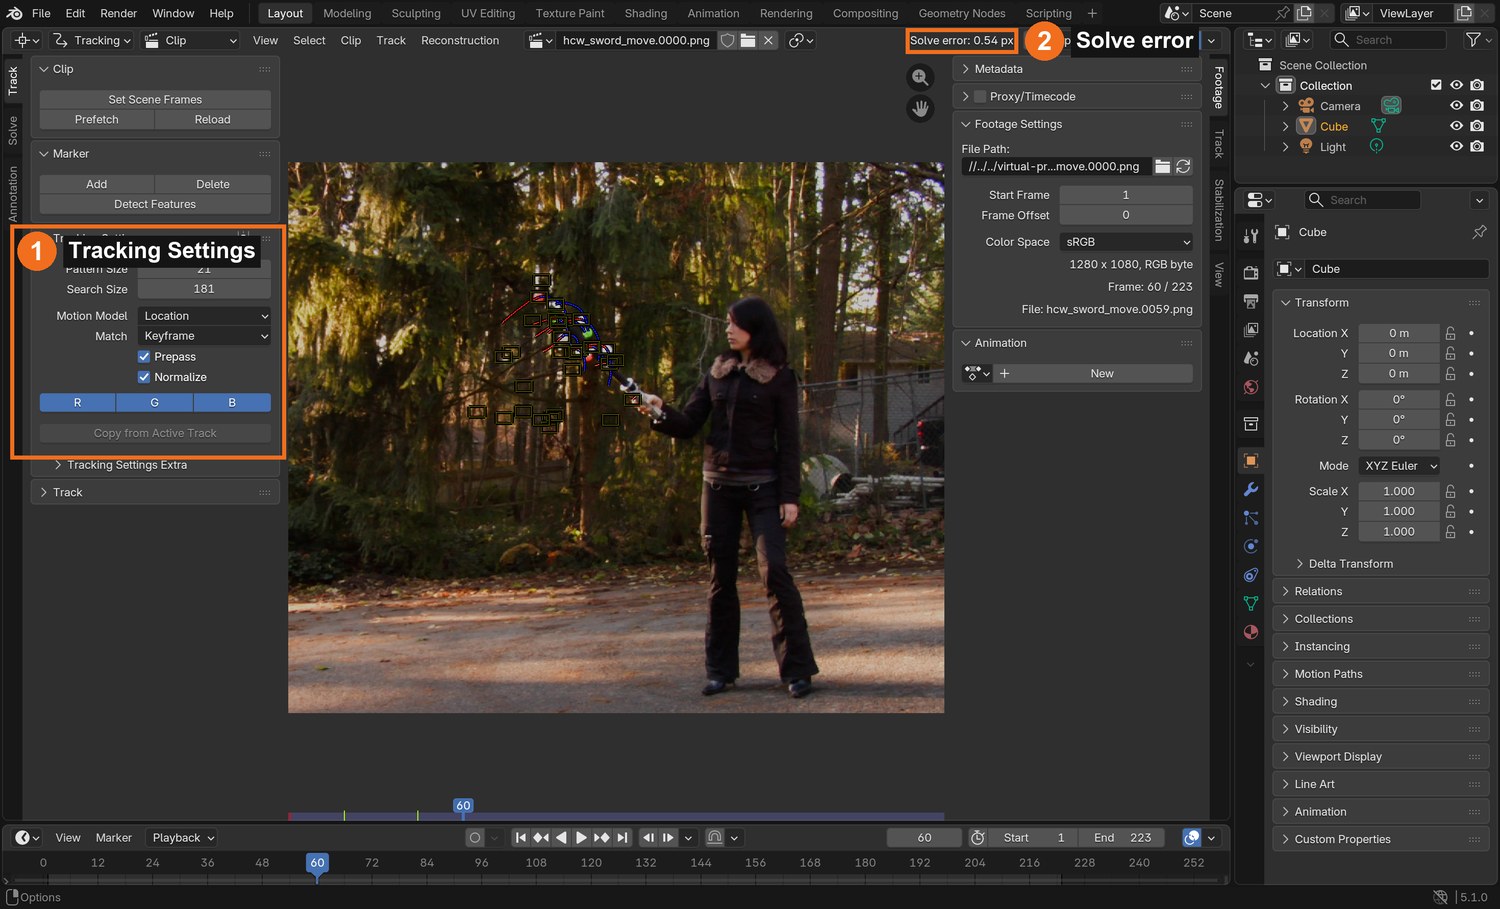Click the pan hand icon in clip viewport
This screenshot has width=1500, height=909.
(920, 108)
